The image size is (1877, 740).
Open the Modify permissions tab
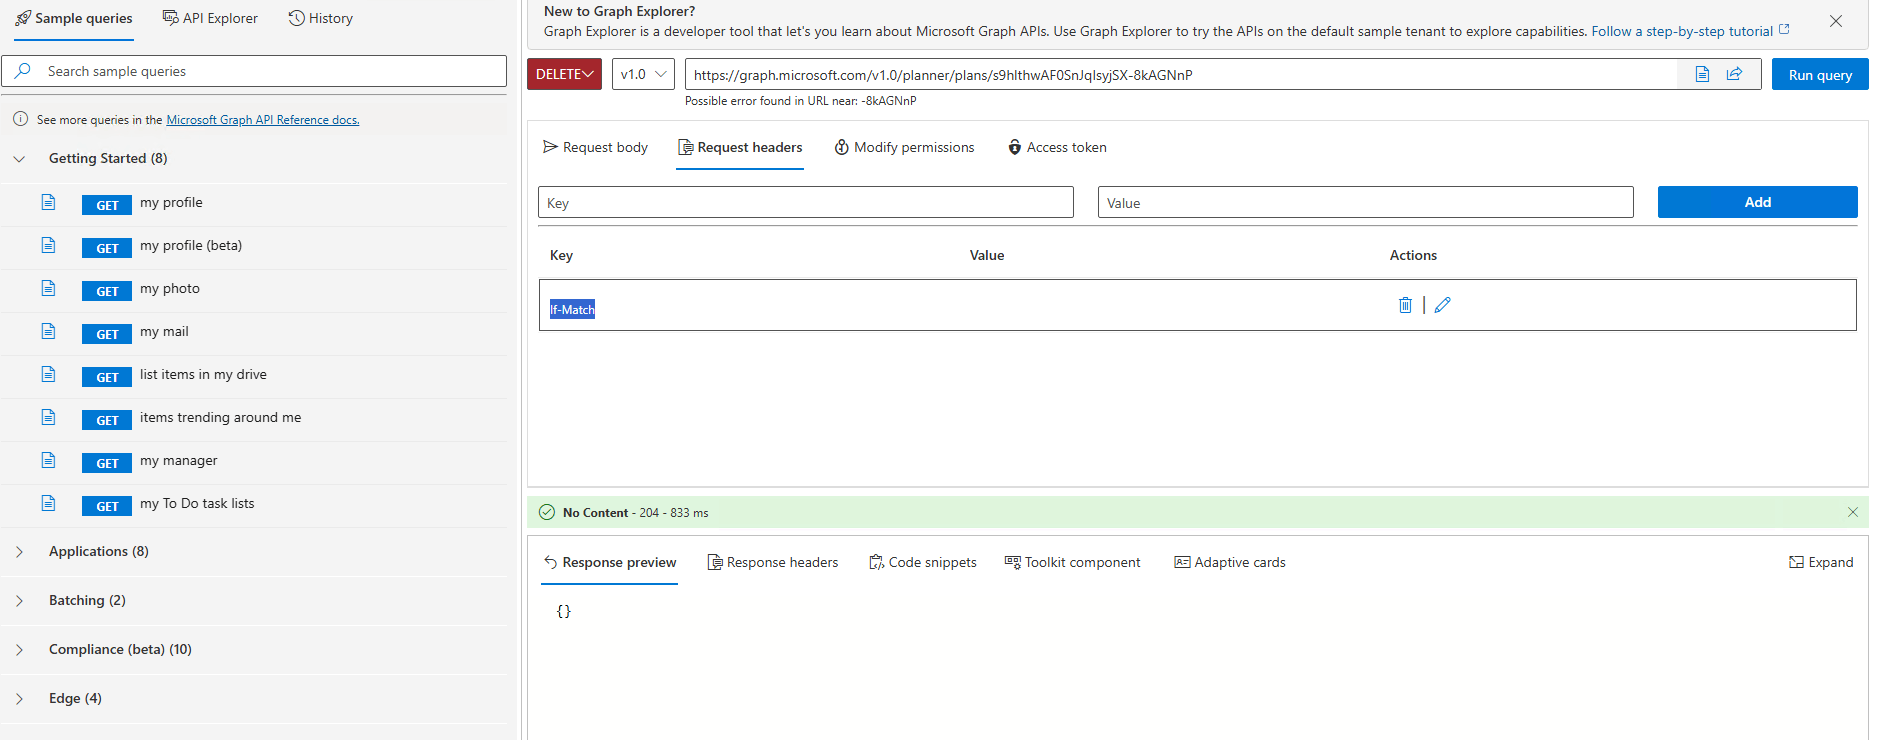[904, 147]
